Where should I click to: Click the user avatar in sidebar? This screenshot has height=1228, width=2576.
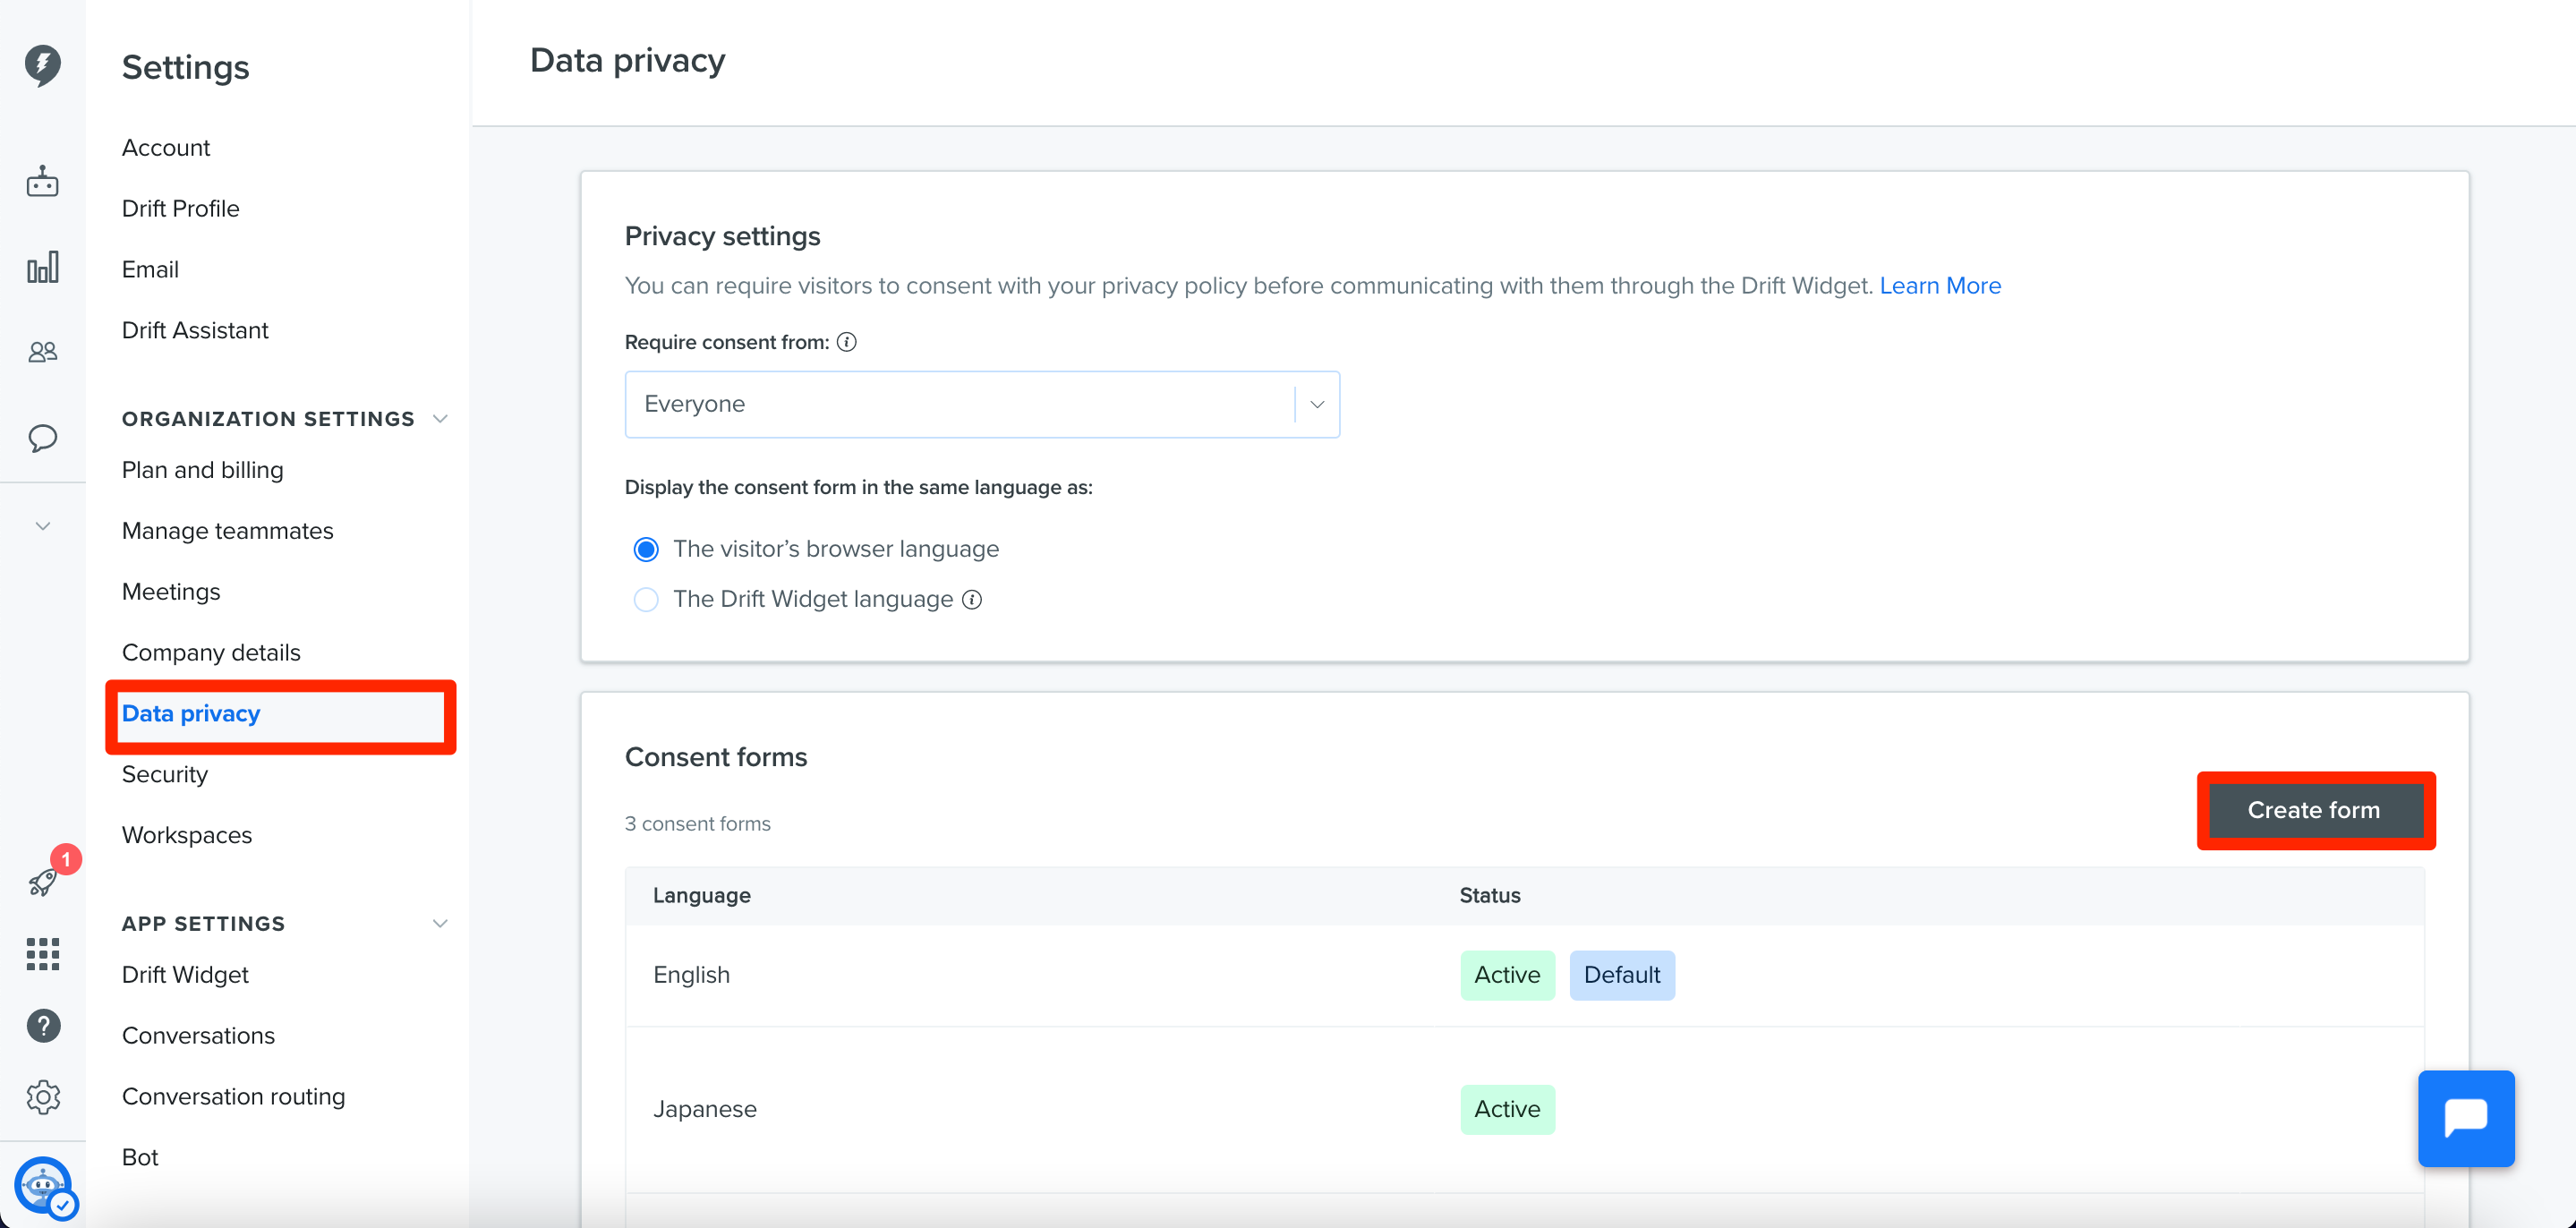point(44,1187)
